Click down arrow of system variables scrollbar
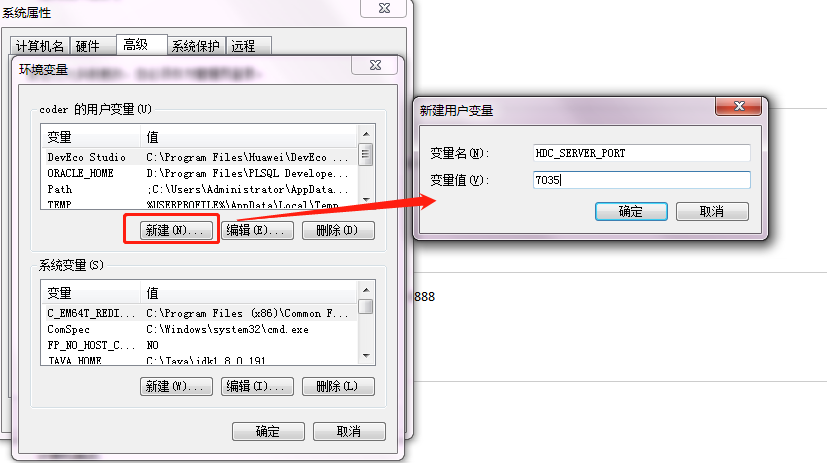 [x=366, y=356]
